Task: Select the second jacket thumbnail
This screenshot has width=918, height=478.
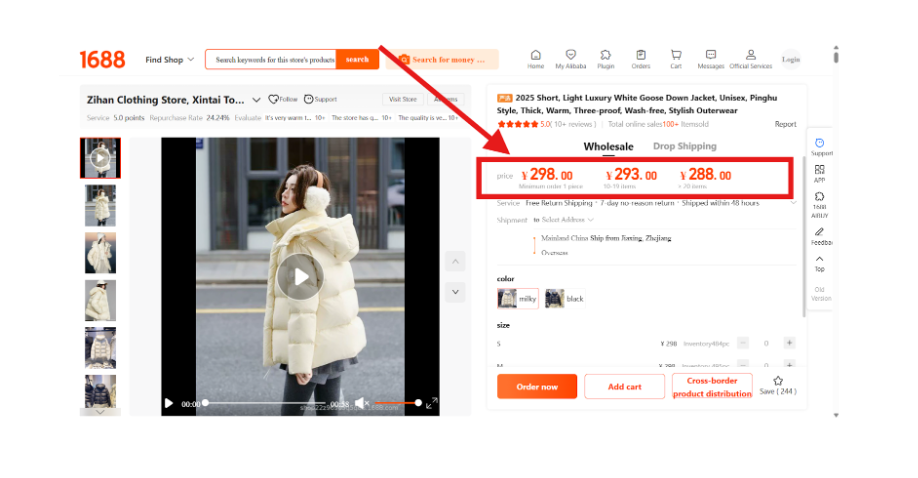Action: tap(100, 206)
